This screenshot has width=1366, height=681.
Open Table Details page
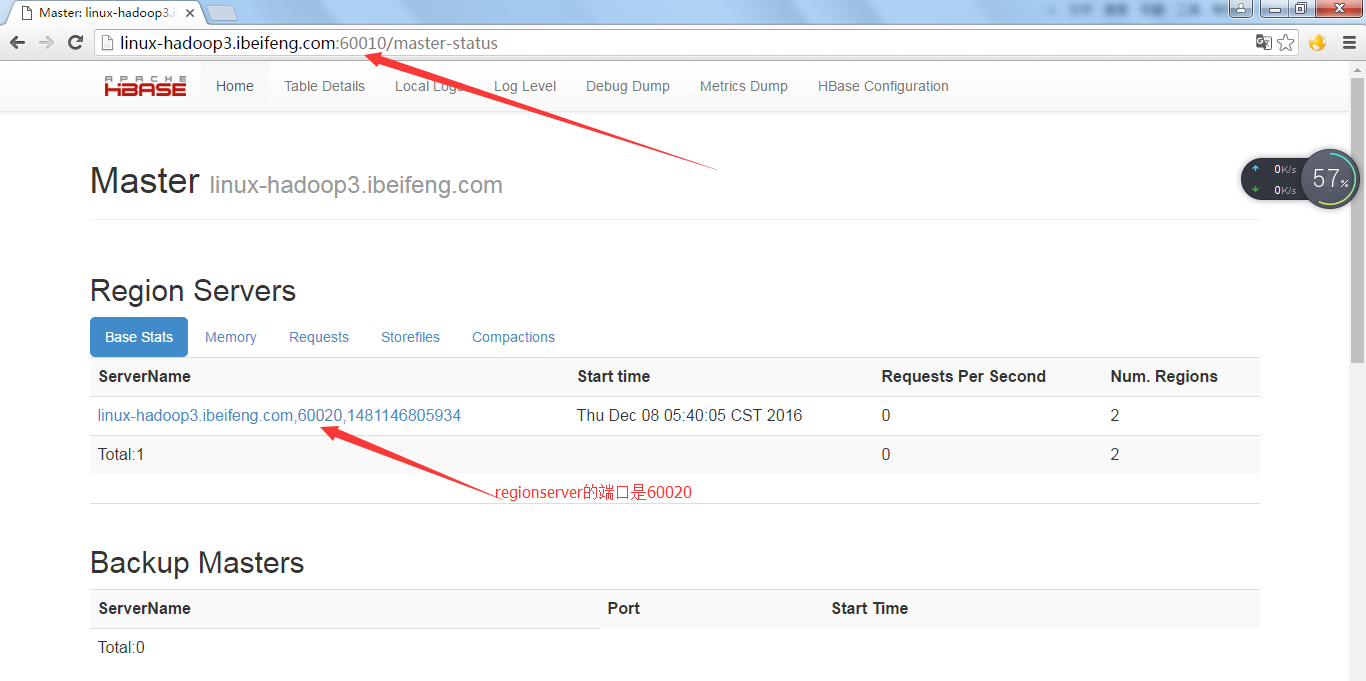coord(324,86)
